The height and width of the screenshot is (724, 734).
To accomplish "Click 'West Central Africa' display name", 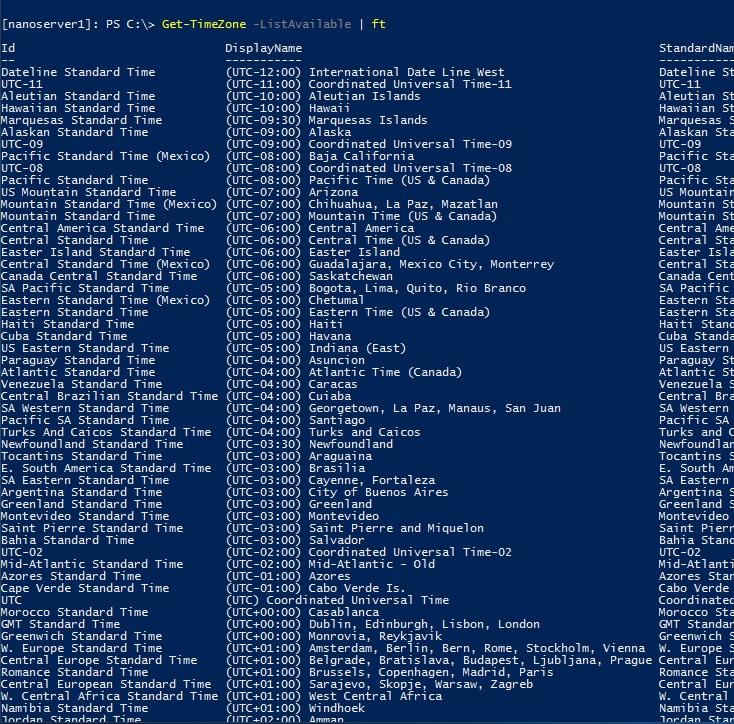I will 375,696.
